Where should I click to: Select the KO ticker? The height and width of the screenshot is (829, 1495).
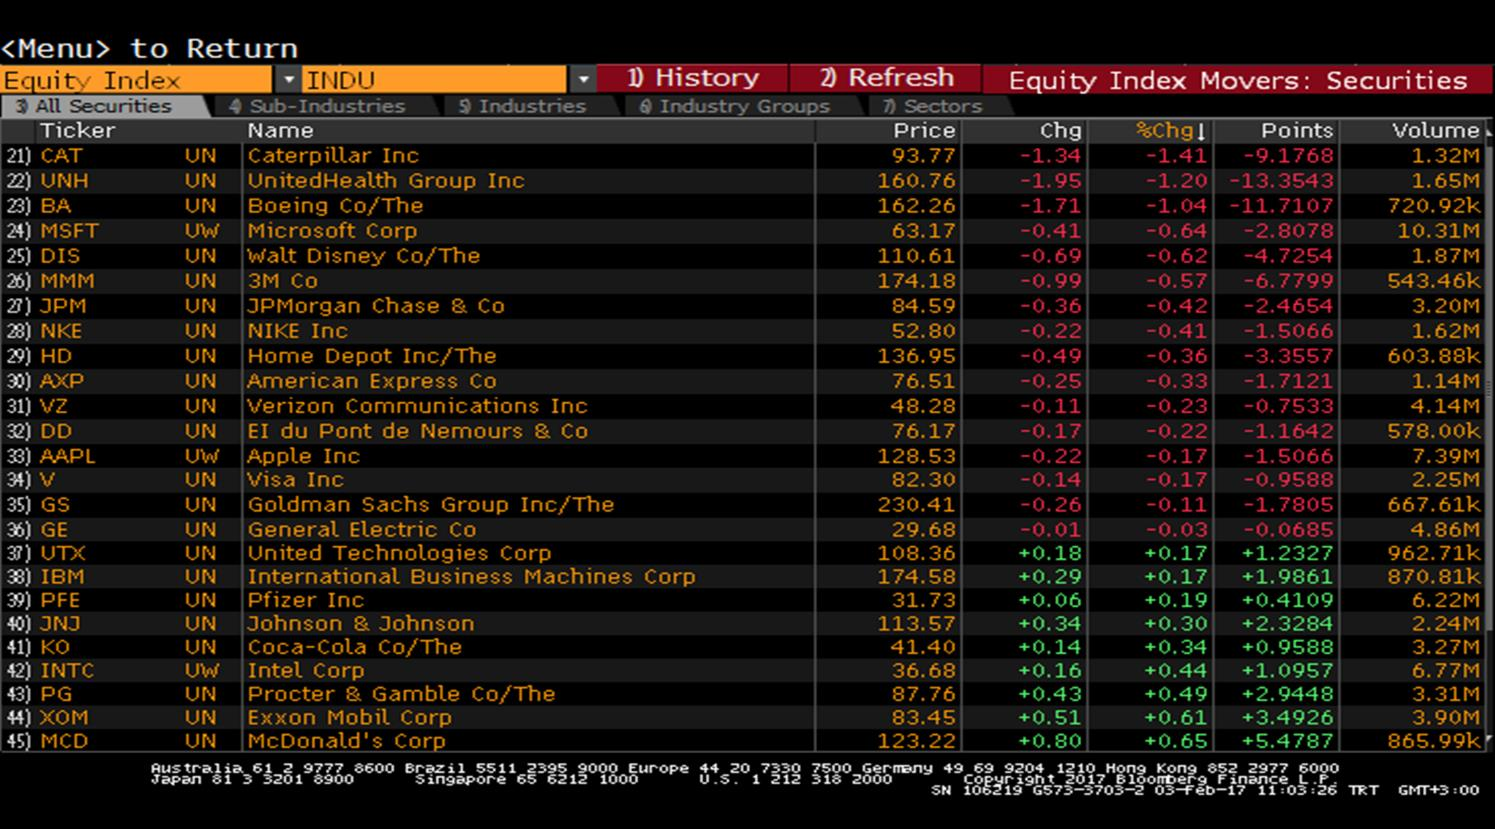point(55,647)
